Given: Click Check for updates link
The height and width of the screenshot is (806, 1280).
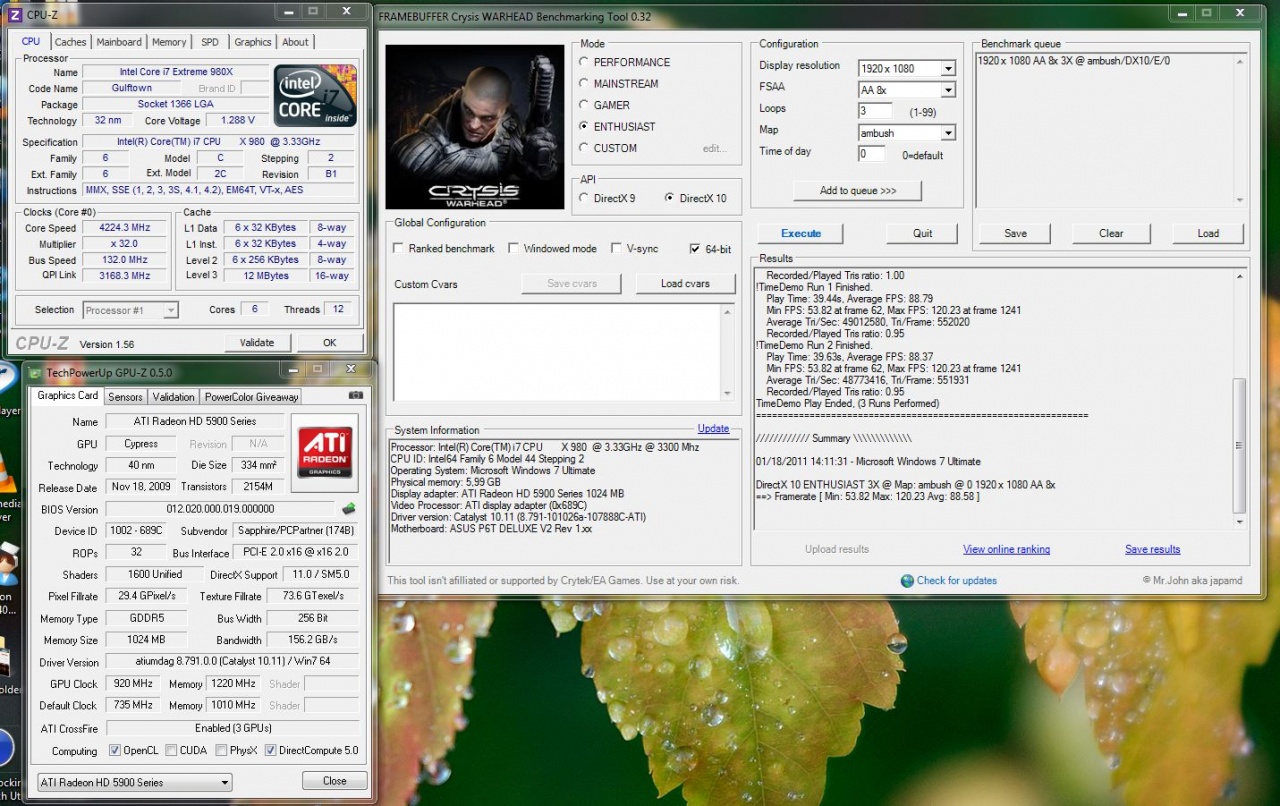Looking at the screenshot, I should point(957,581).
